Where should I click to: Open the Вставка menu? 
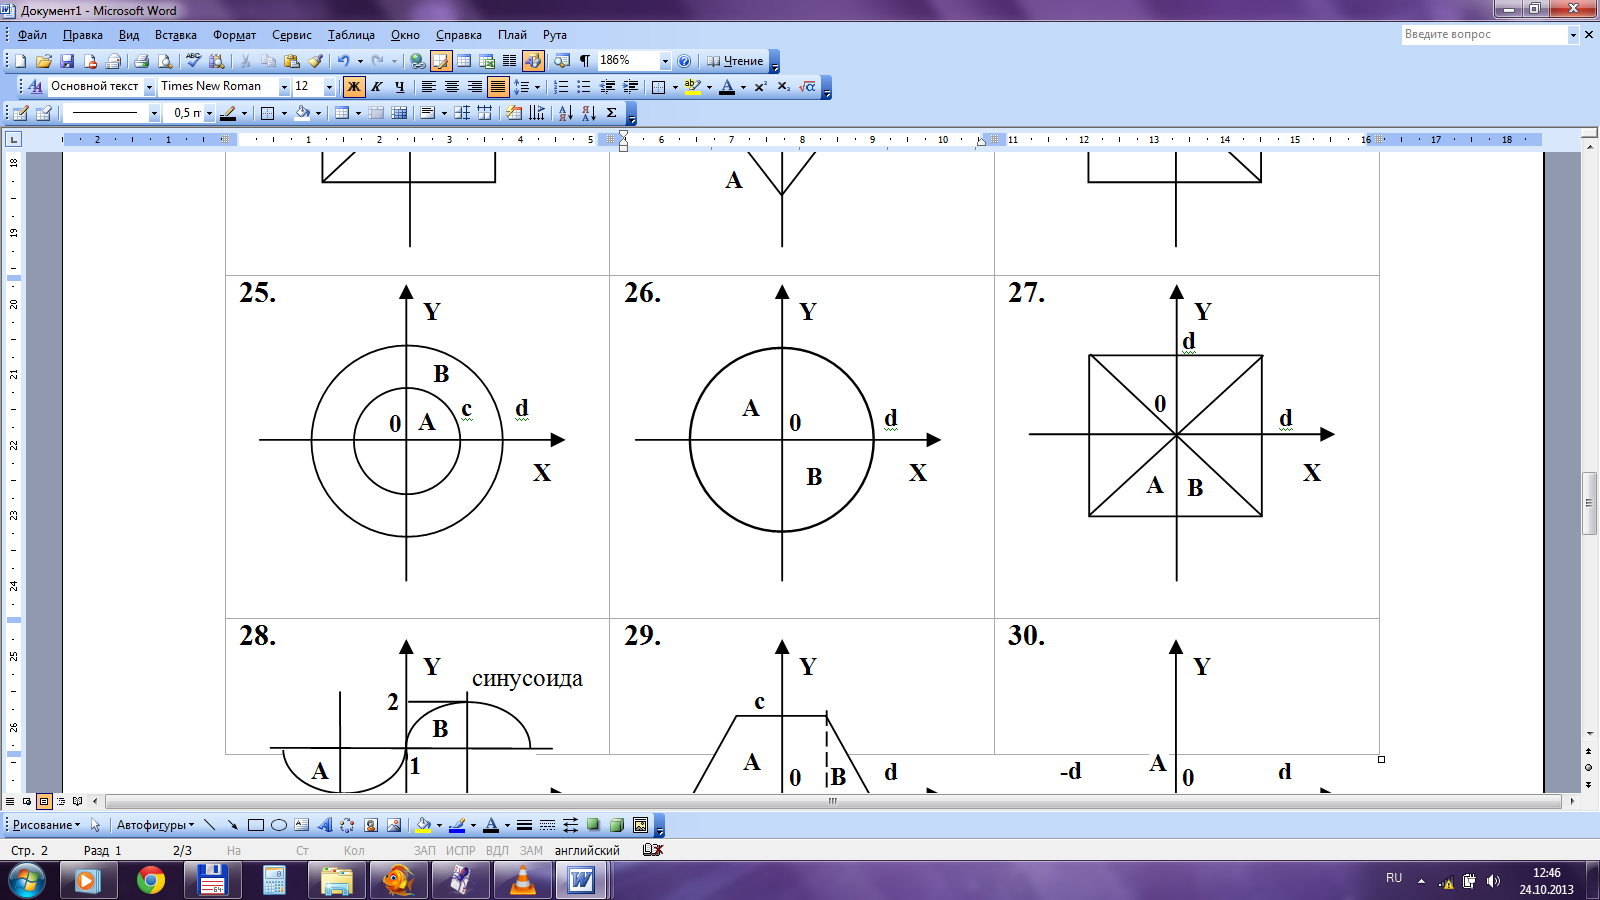175,35
